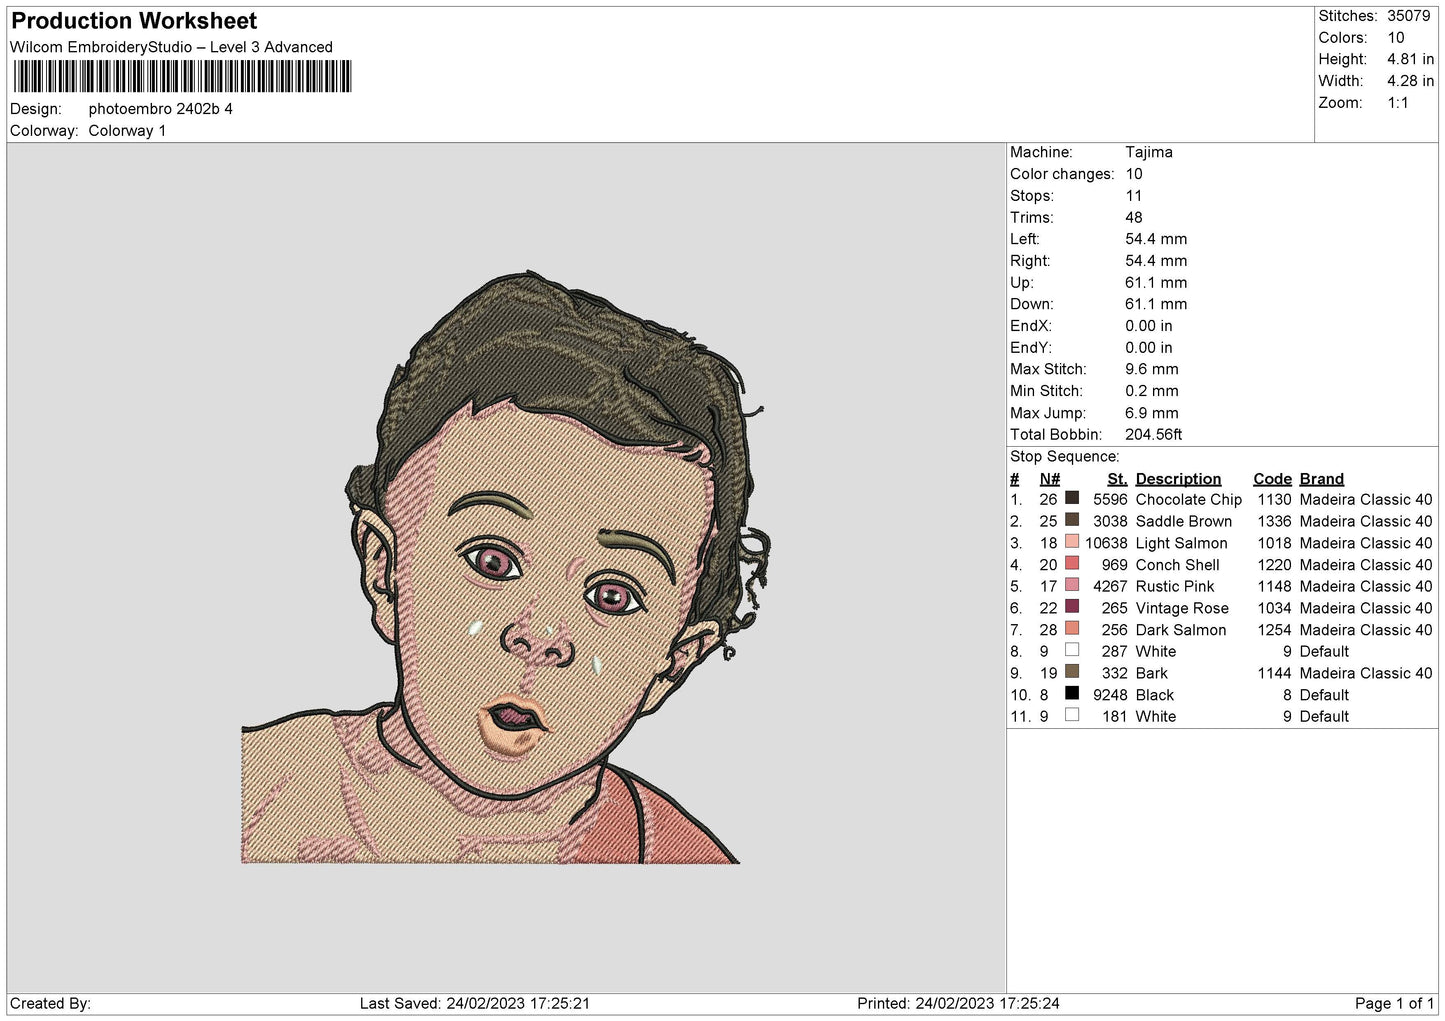Click the 'Saddle Brown' description
Screen dimensions: 1445x1021
[1184, 521]
